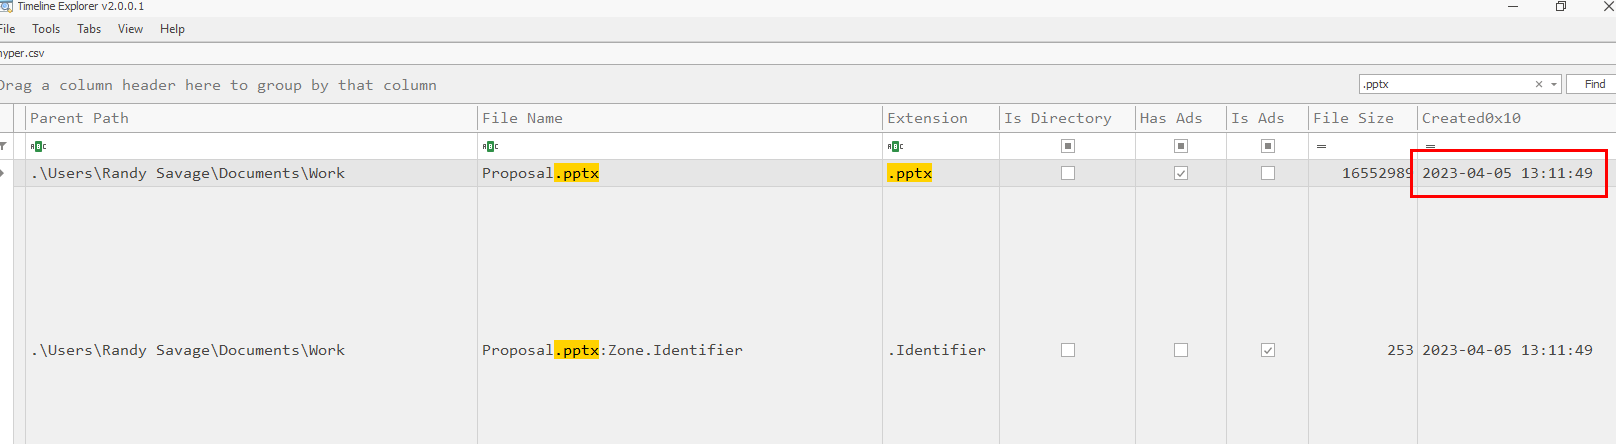
Task: Click the Timeline Explorer app icon
Action: point(6,6)
